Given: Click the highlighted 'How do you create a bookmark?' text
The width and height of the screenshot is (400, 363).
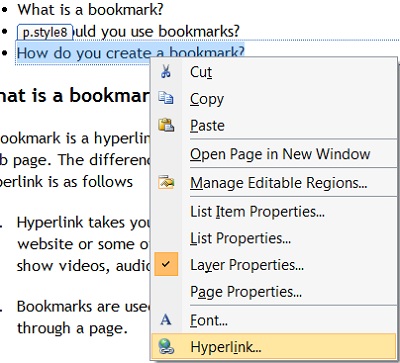Looking at the screenshot, I should 131,53.
